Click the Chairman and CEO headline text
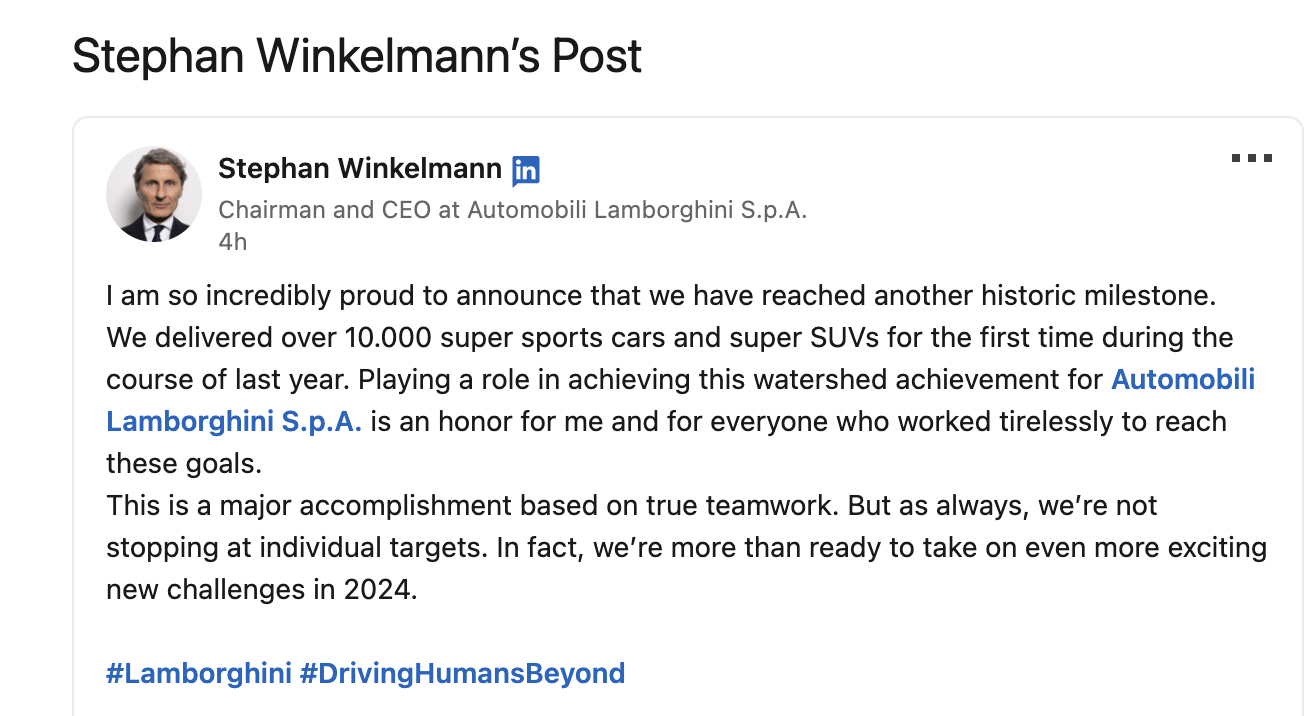Viewport: 1312px width, 716px height. [x=512, y=210]
